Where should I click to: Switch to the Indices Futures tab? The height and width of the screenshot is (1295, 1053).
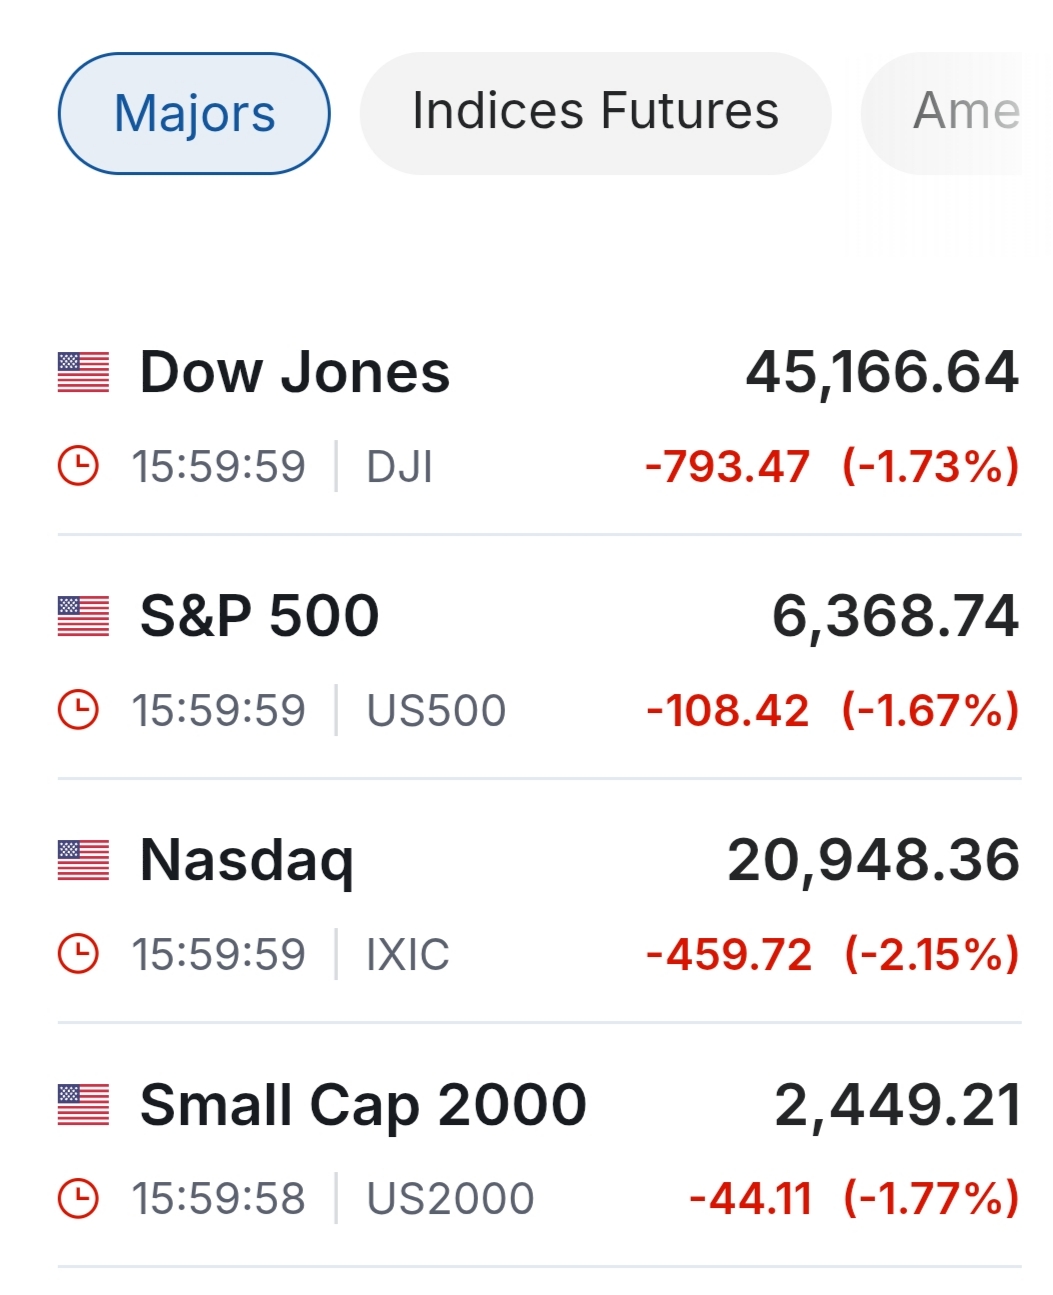(595, 111)
